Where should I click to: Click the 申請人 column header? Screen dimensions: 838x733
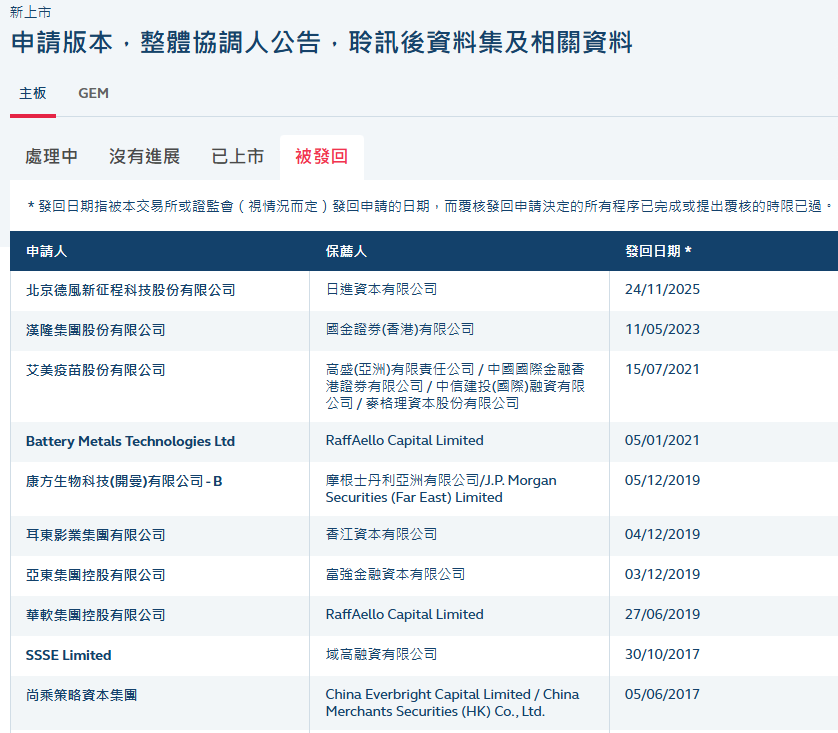pyautogui.click(x=46, y=251)
